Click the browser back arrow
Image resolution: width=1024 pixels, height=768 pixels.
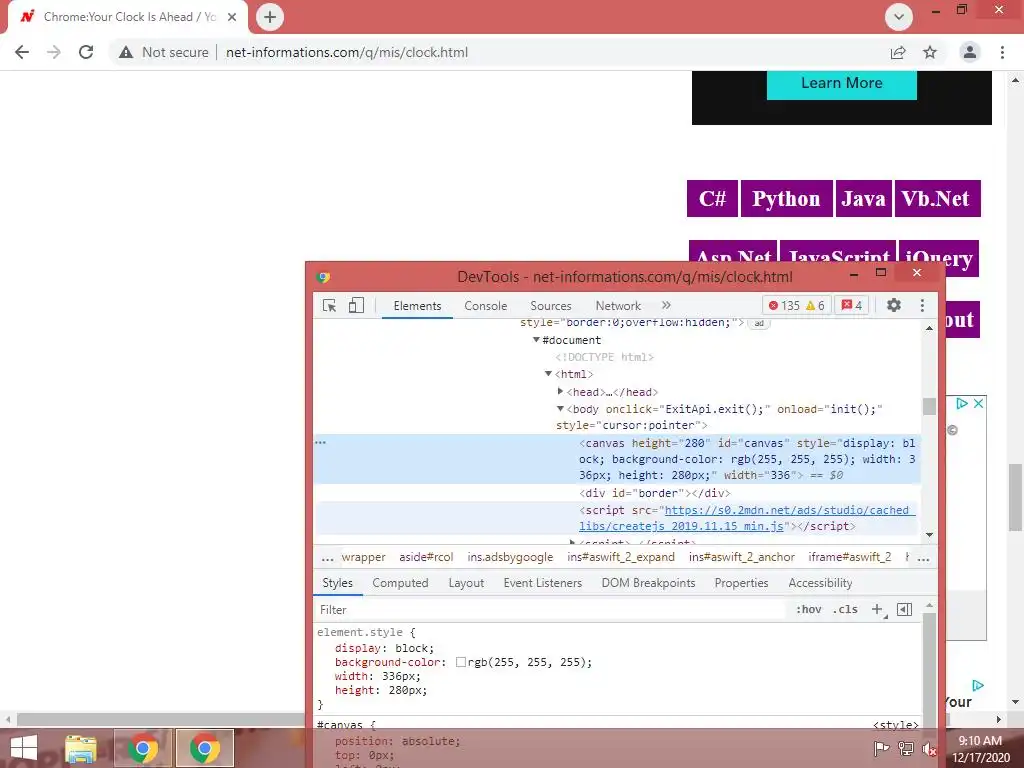coord(22,52)
